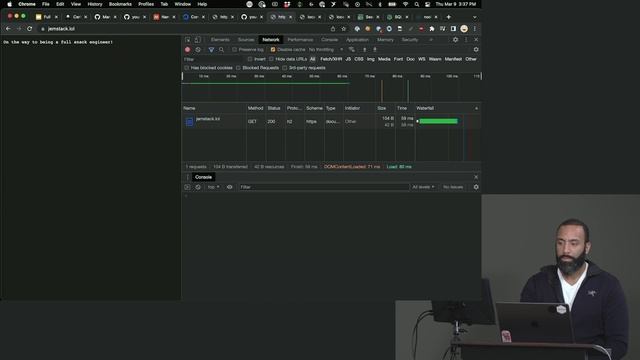The height and width of the screenshot is (360, 640).
Task: Reload the page with refresh icon
Action: click(29, 29)
